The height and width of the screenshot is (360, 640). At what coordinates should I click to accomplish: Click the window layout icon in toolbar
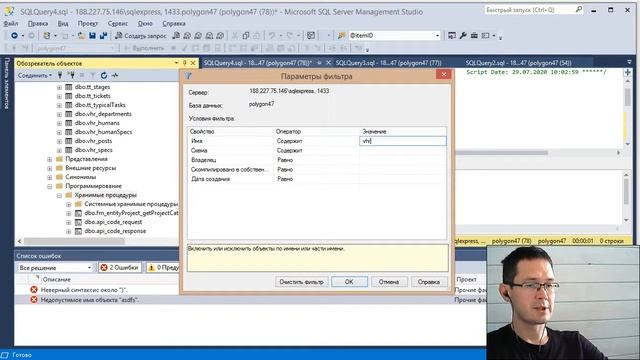(x=485, y=36)
